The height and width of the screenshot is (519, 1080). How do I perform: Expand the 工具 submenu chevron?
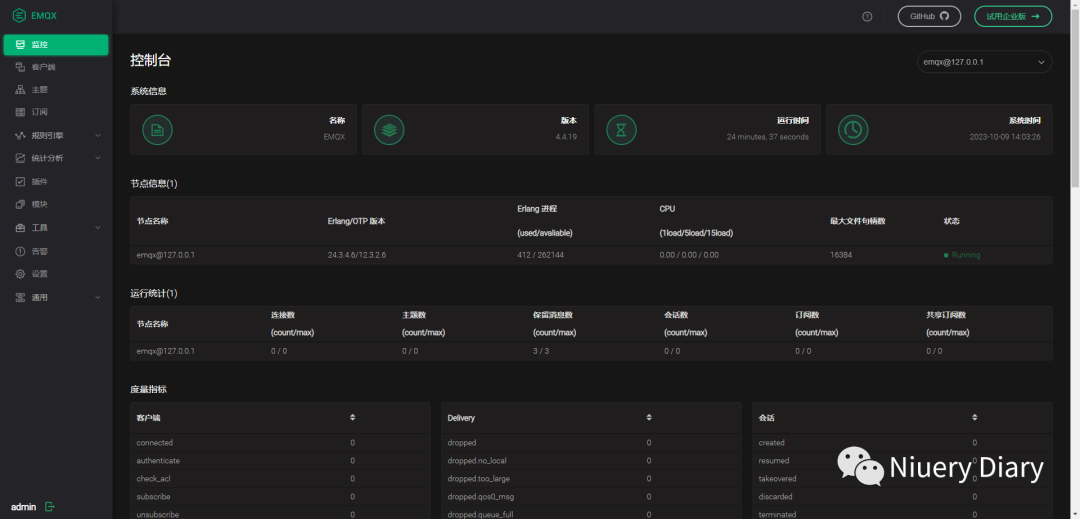click(x=98, y=228)
